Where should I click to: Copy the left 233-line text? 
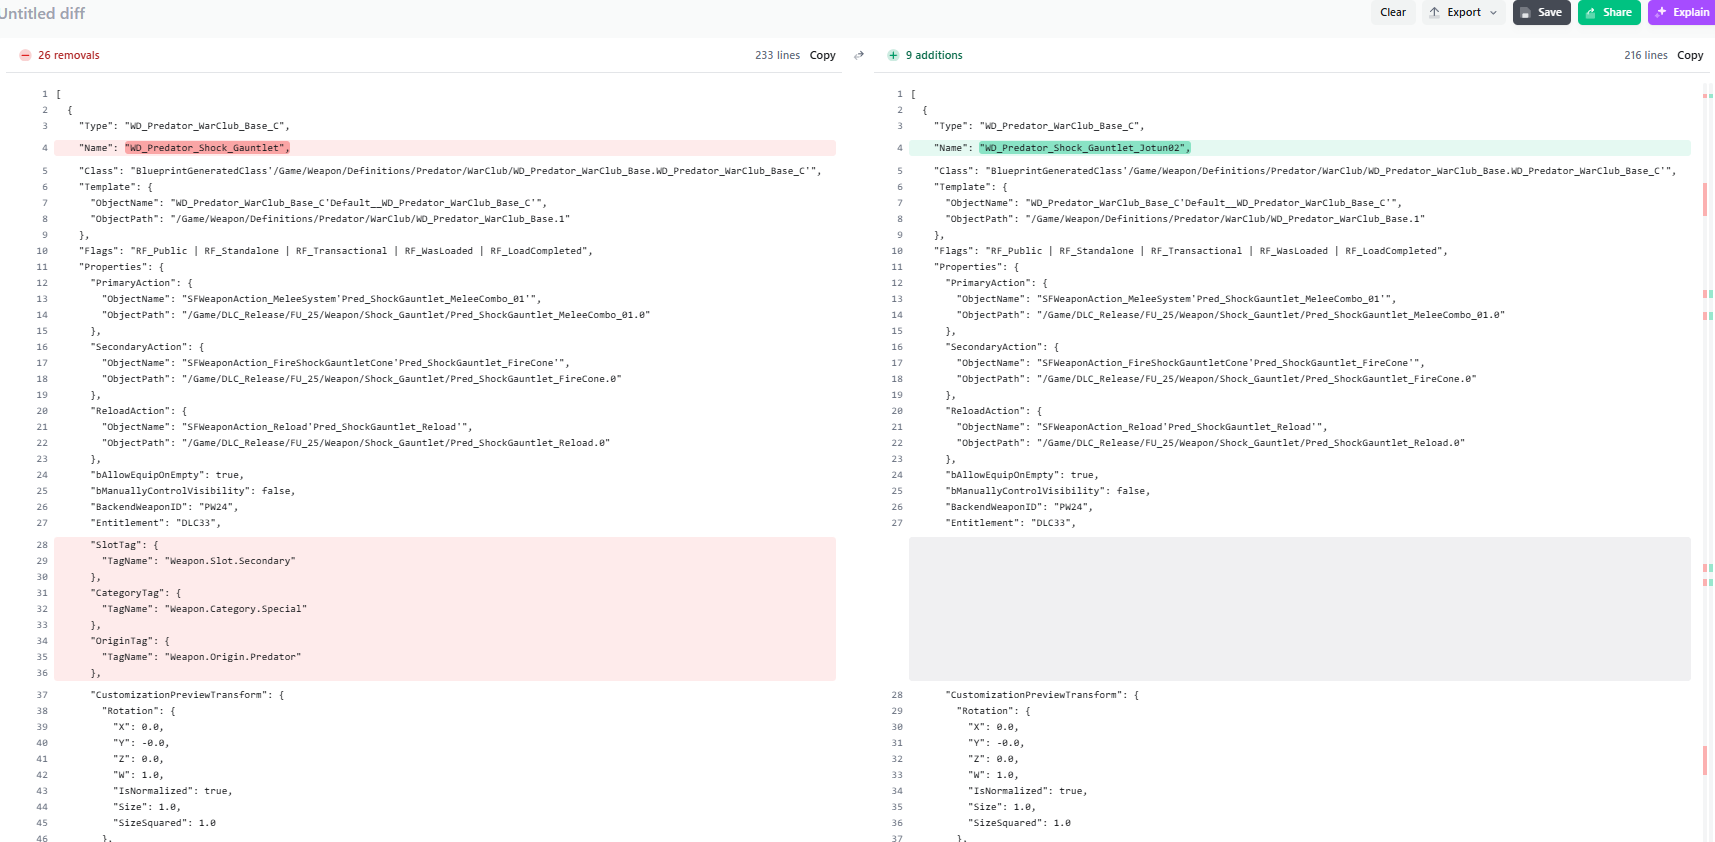[x=822, y=56]
